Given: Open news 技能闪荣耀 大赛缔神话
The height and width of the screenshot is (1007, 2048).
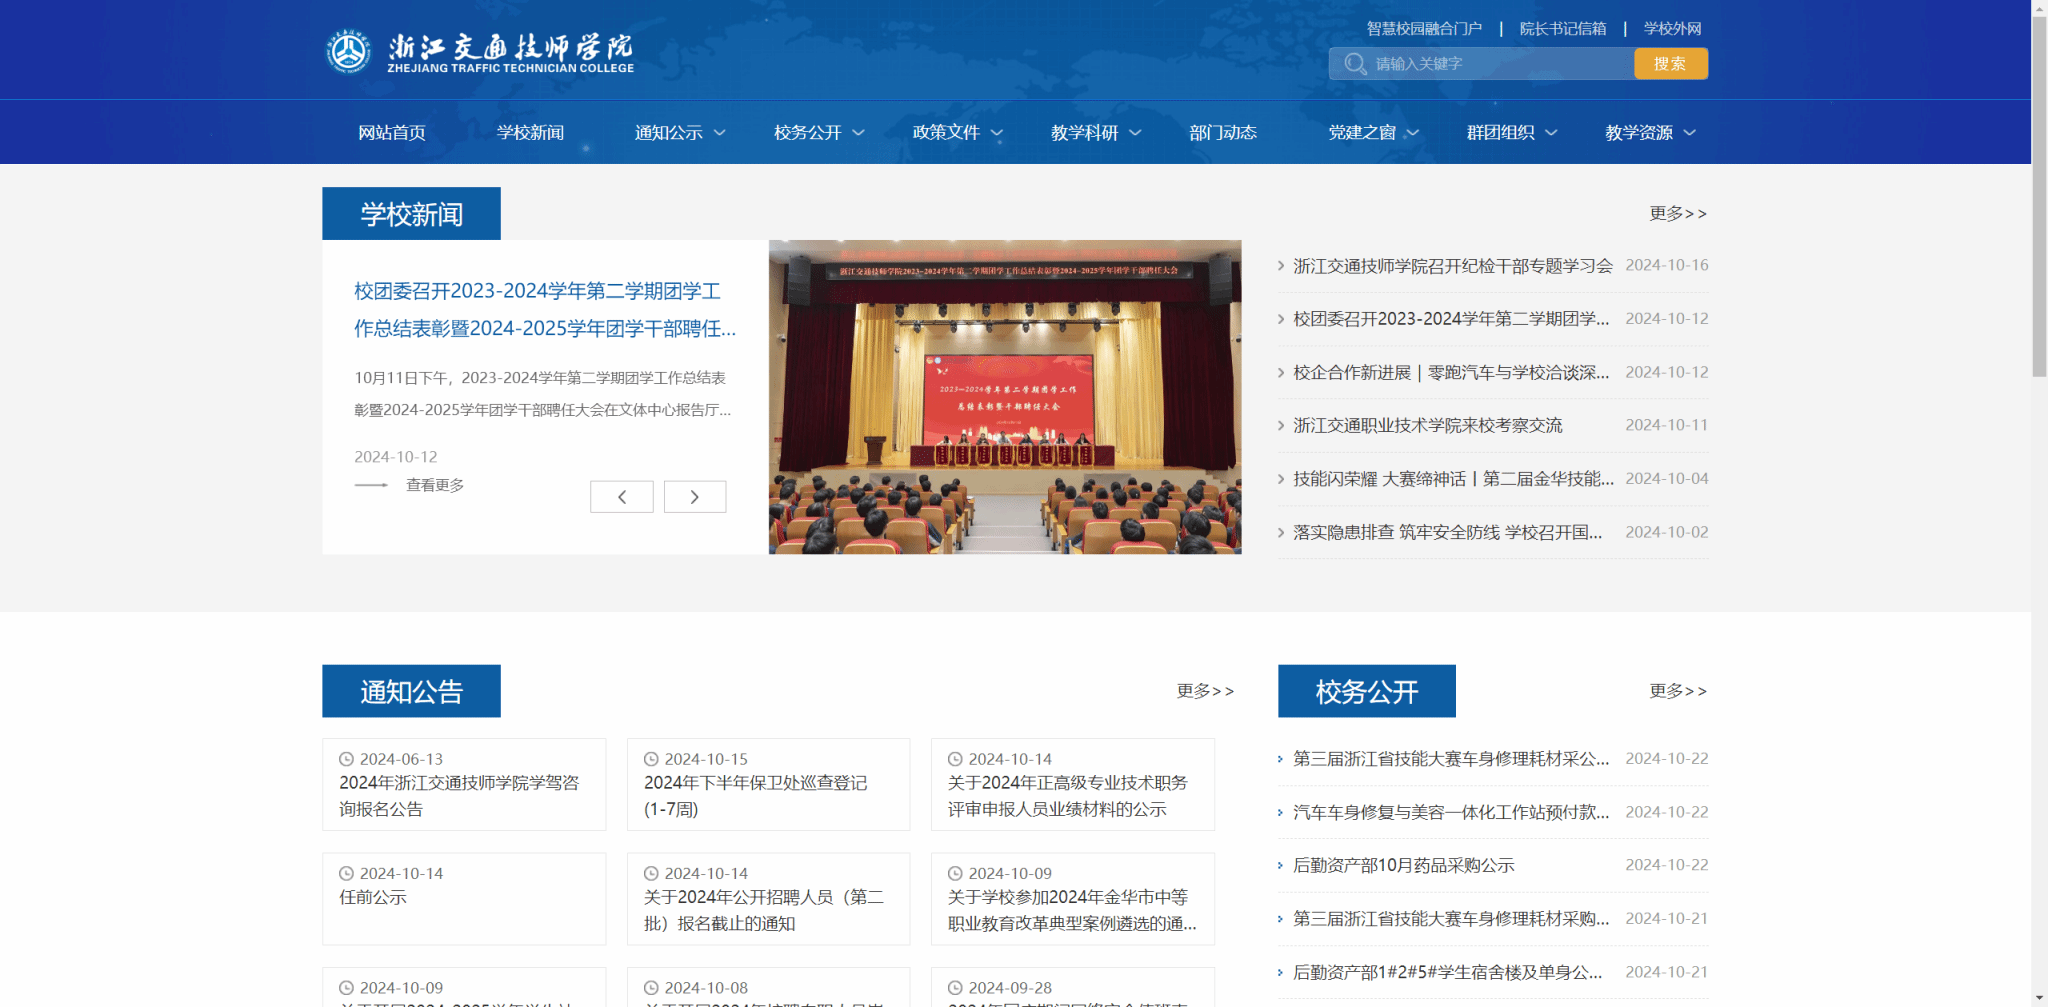Looking at the screenshot, I should pyautogui.click(x=1453, y=479).
